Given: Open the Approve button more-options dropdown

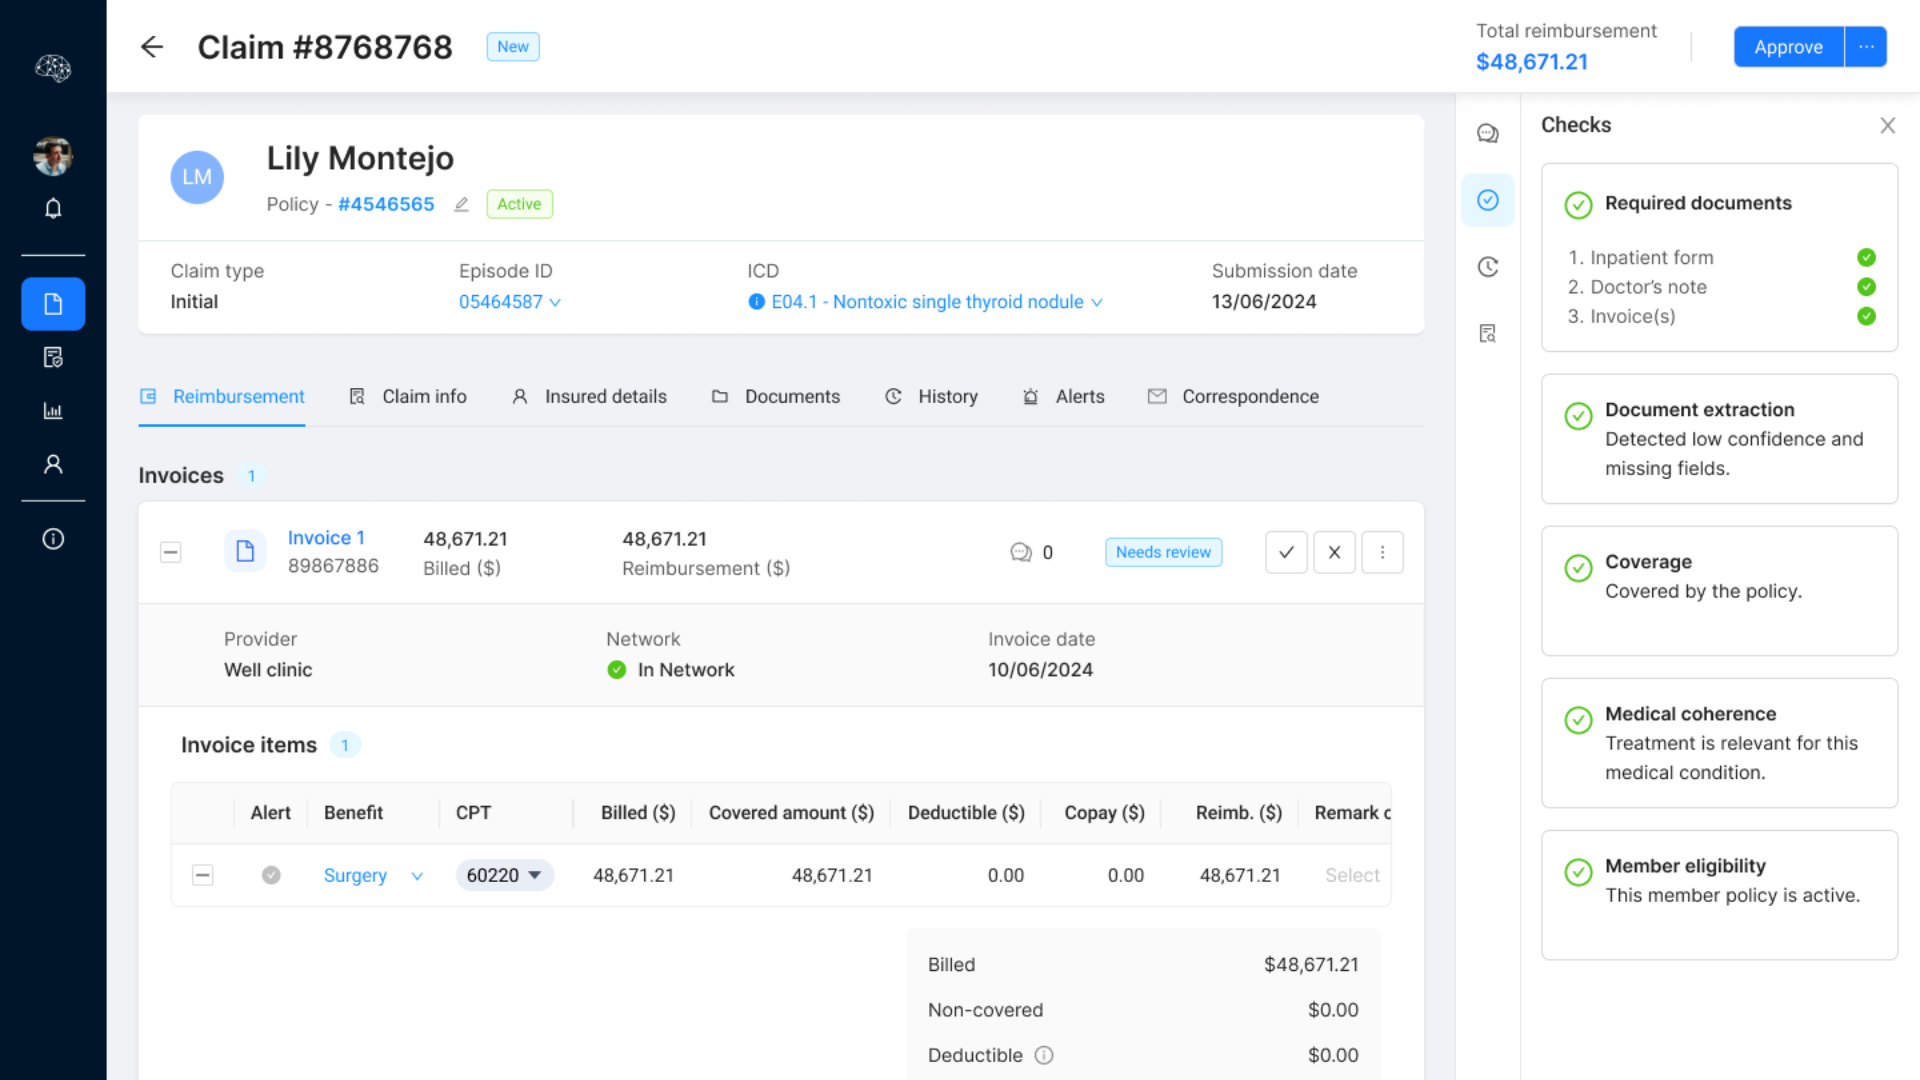Looking at the screenshot, I should point(1865,47).
